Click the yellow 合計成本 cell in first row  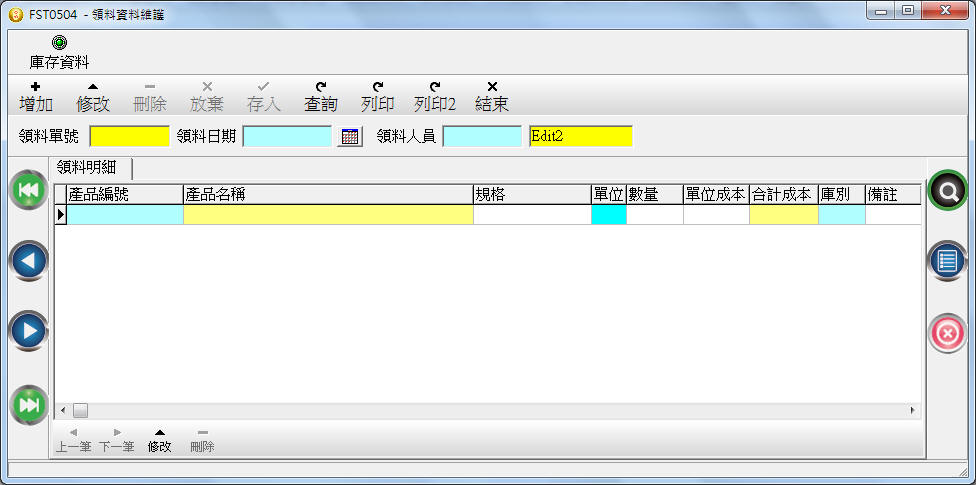(x=784, y=215)
